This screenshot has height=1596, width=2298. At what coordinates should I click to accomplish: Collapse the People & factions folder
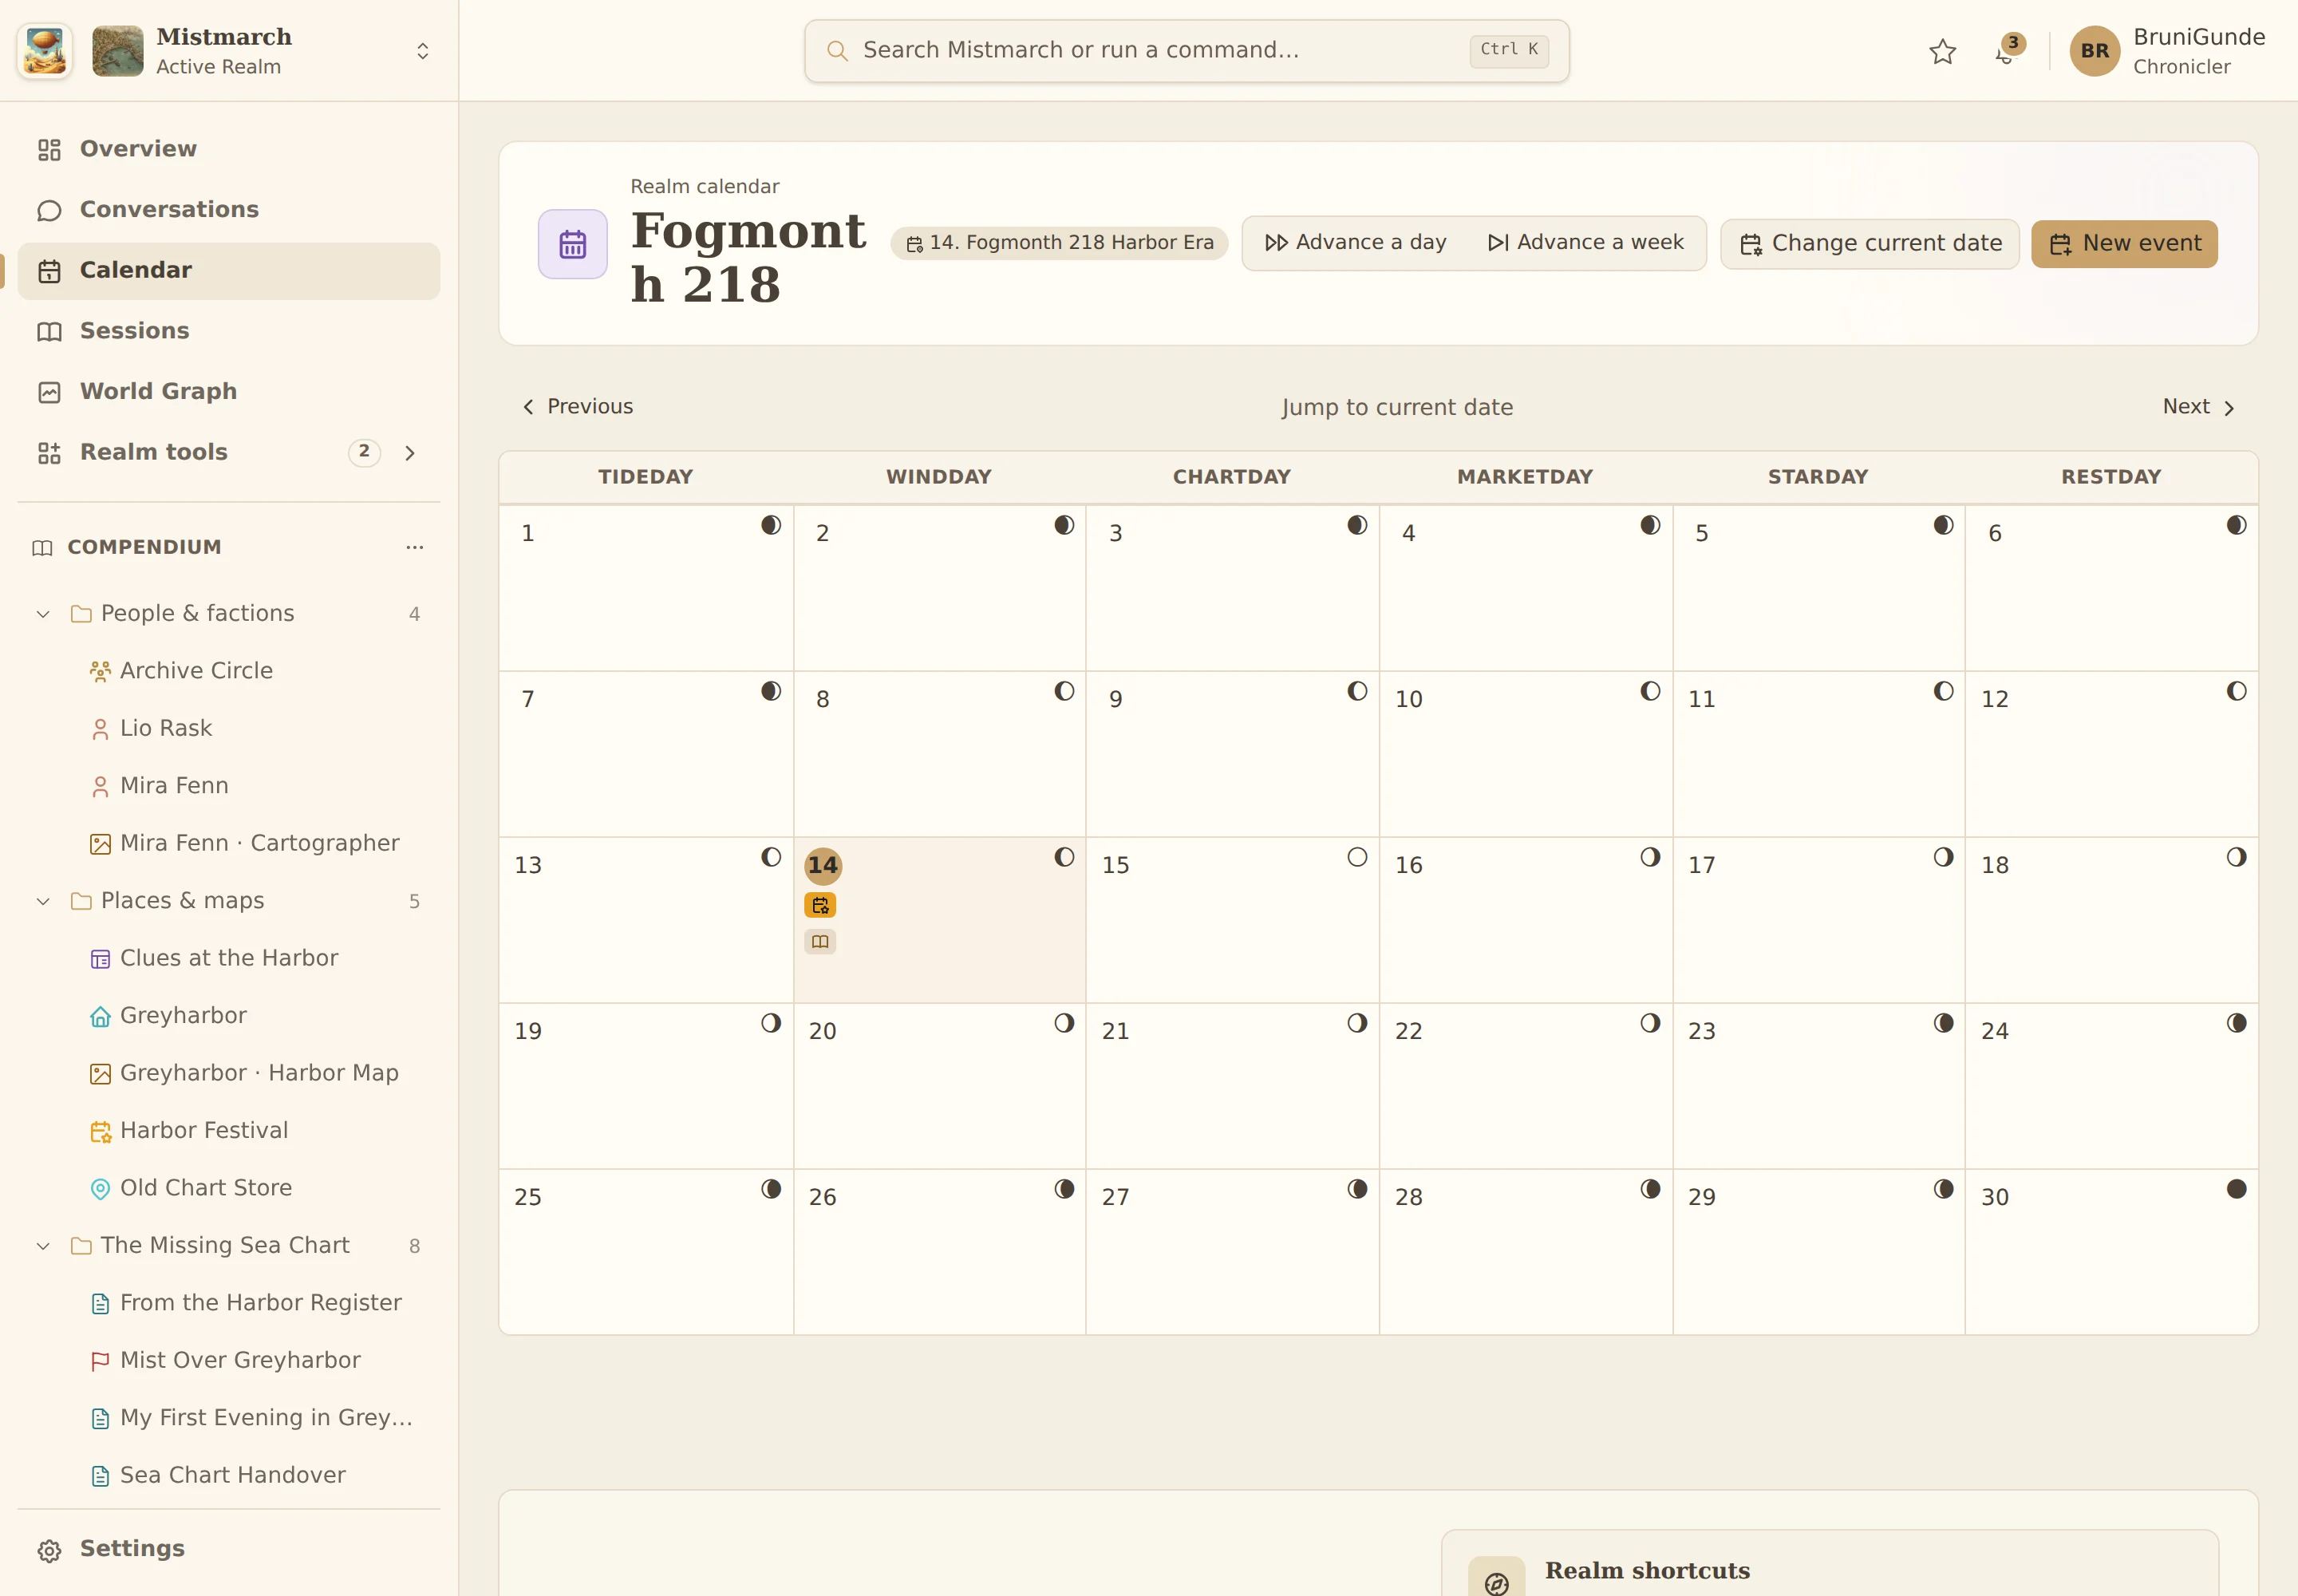[x=43, y=614]
